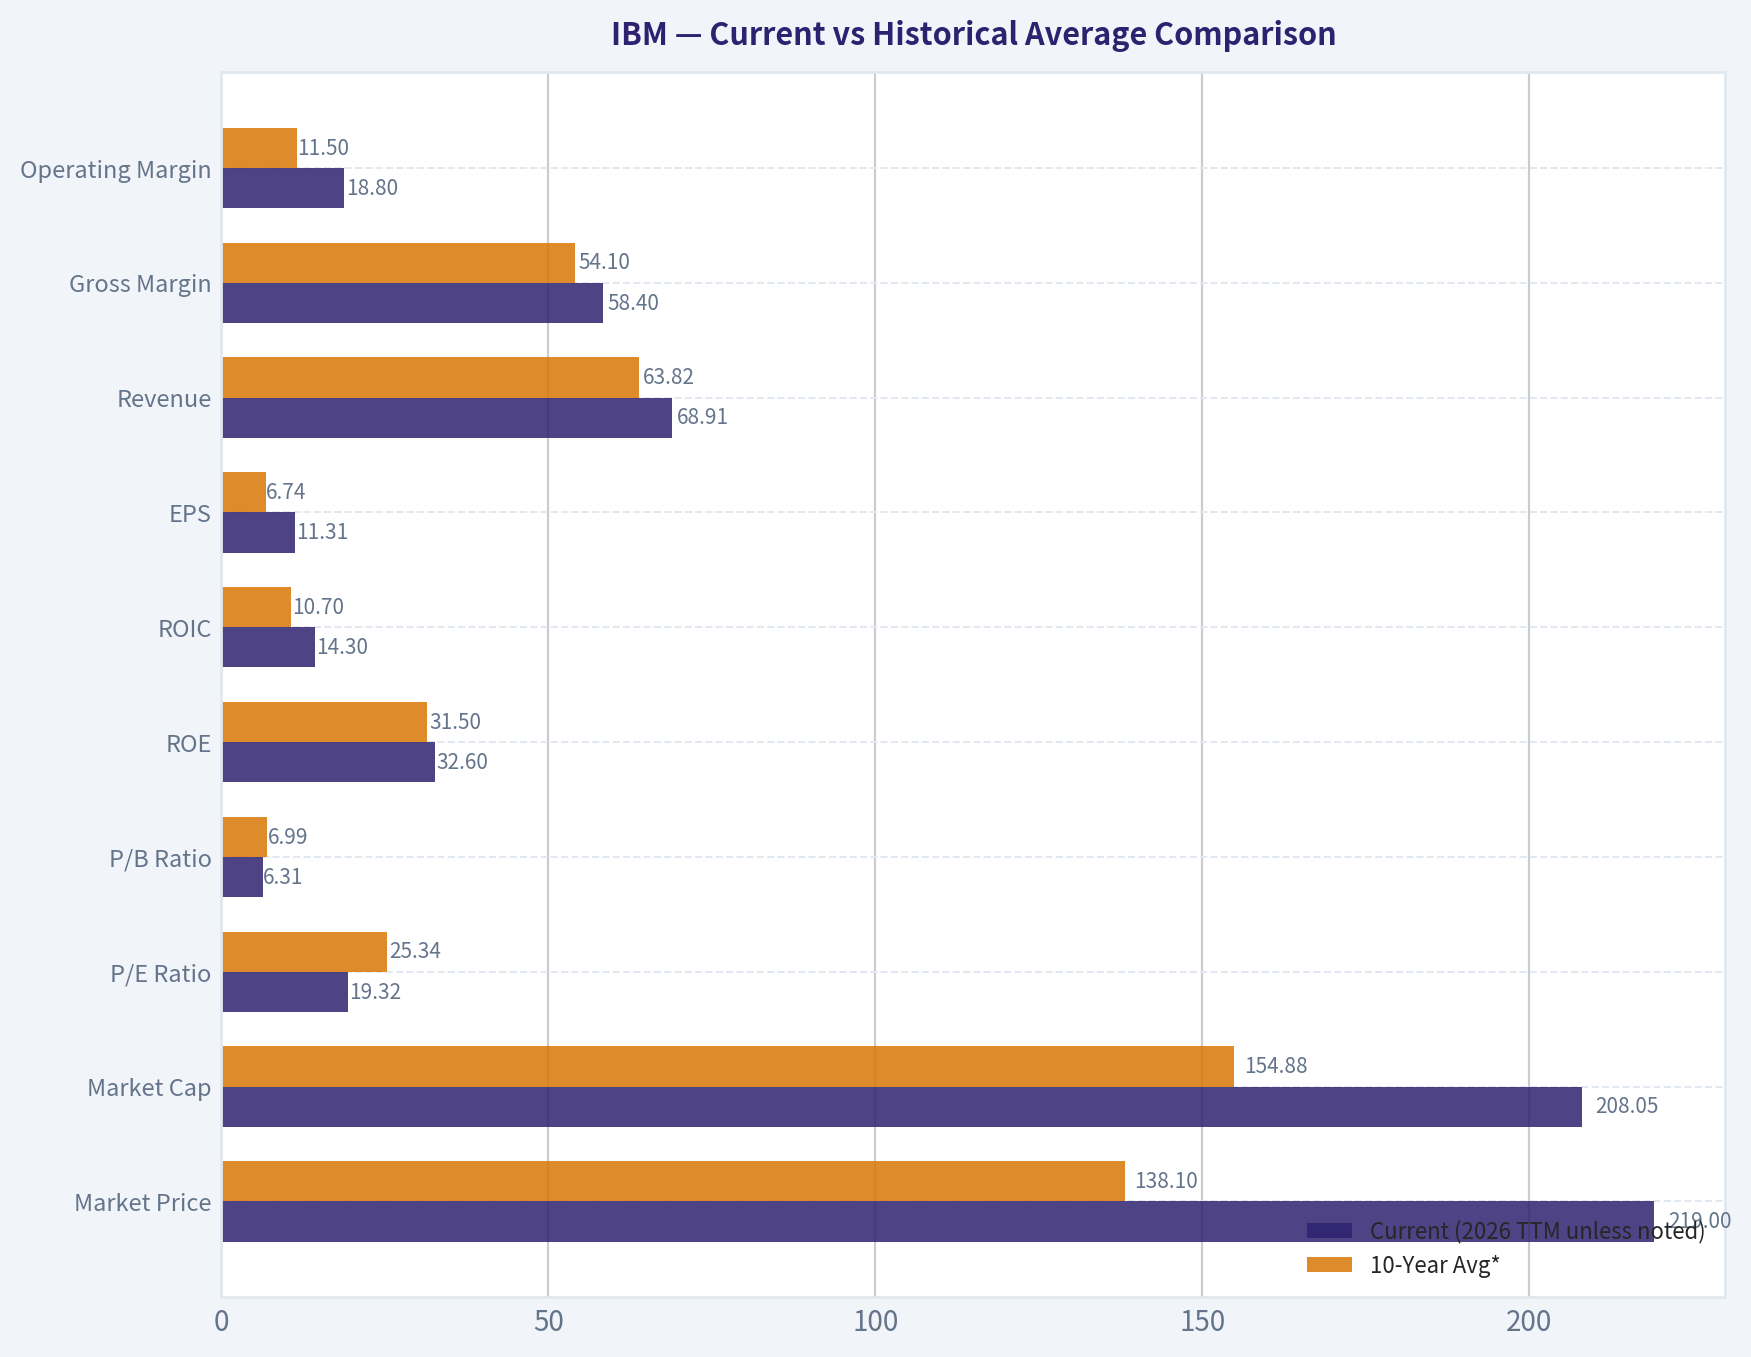This screenshot has height=1357, width=1751.
Task: Click the value label '18.80'
Action: coord(373,188)
